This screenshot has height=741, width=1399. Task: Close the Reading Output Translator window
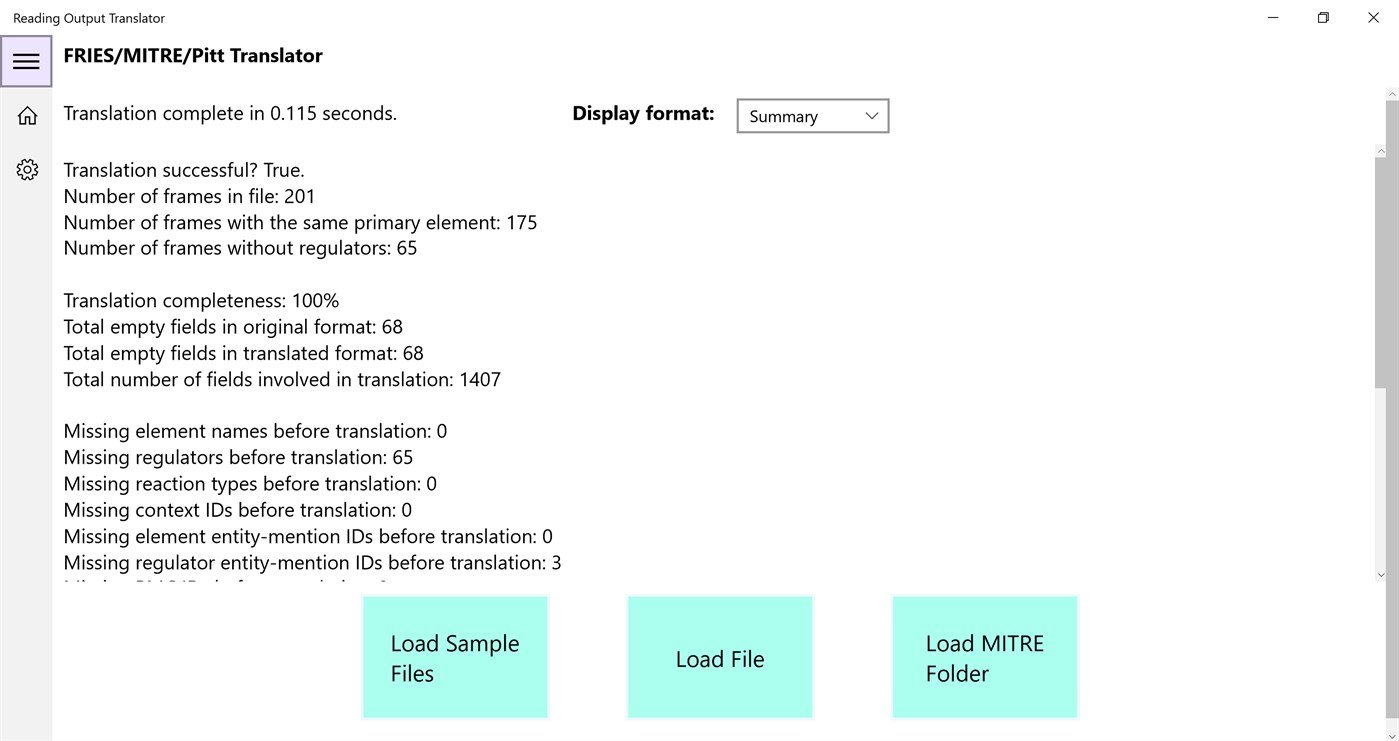[x=1373, y=18]
